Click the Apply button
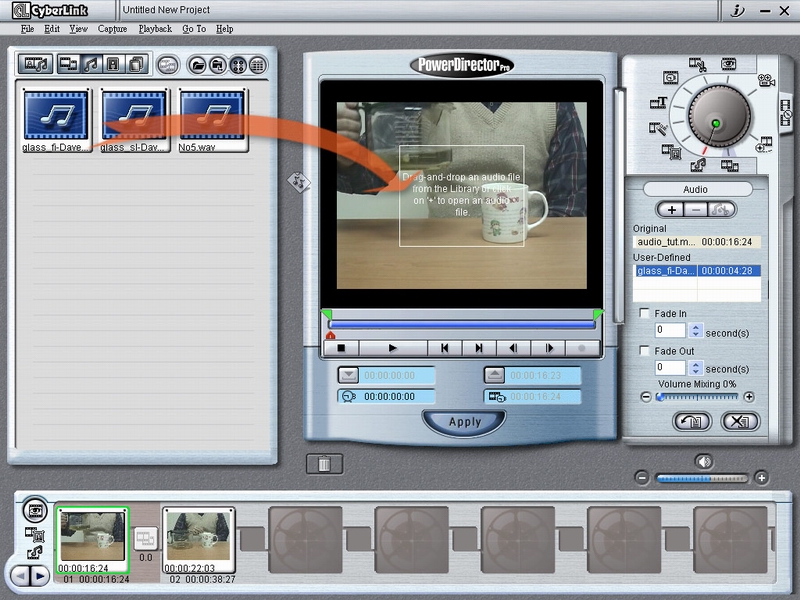 click(x=464, y=422)
